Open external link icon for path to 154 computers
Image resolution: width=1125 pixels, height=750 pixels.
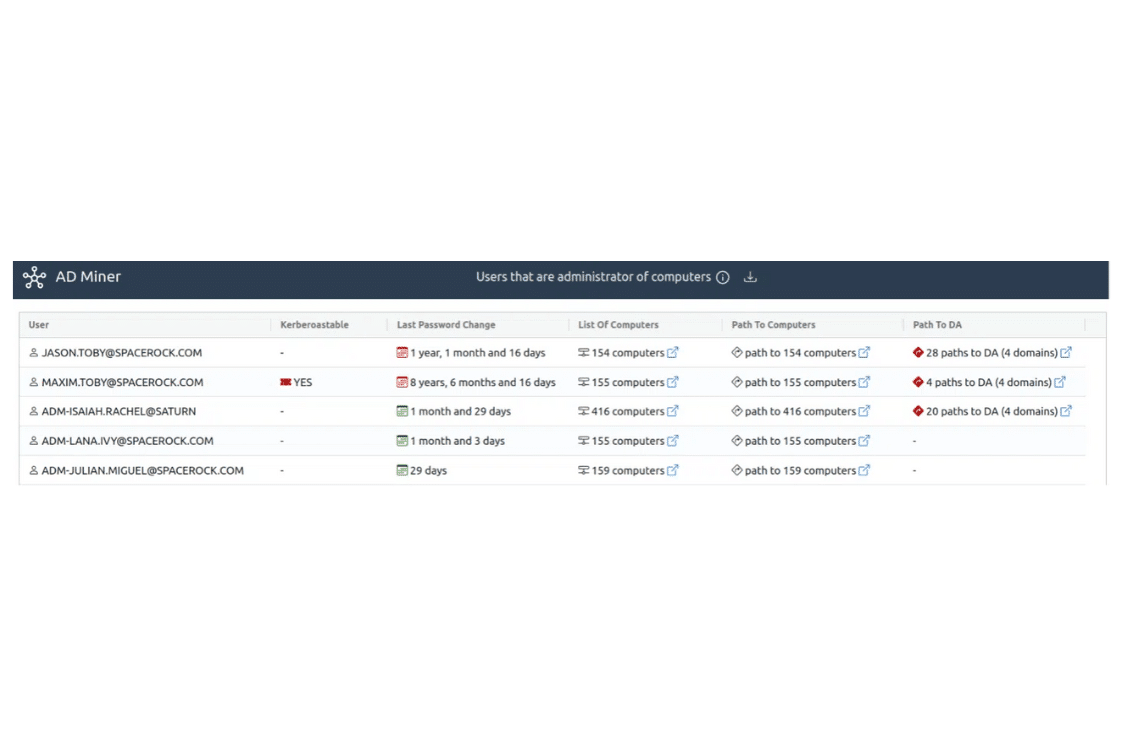tap(864, 352)
